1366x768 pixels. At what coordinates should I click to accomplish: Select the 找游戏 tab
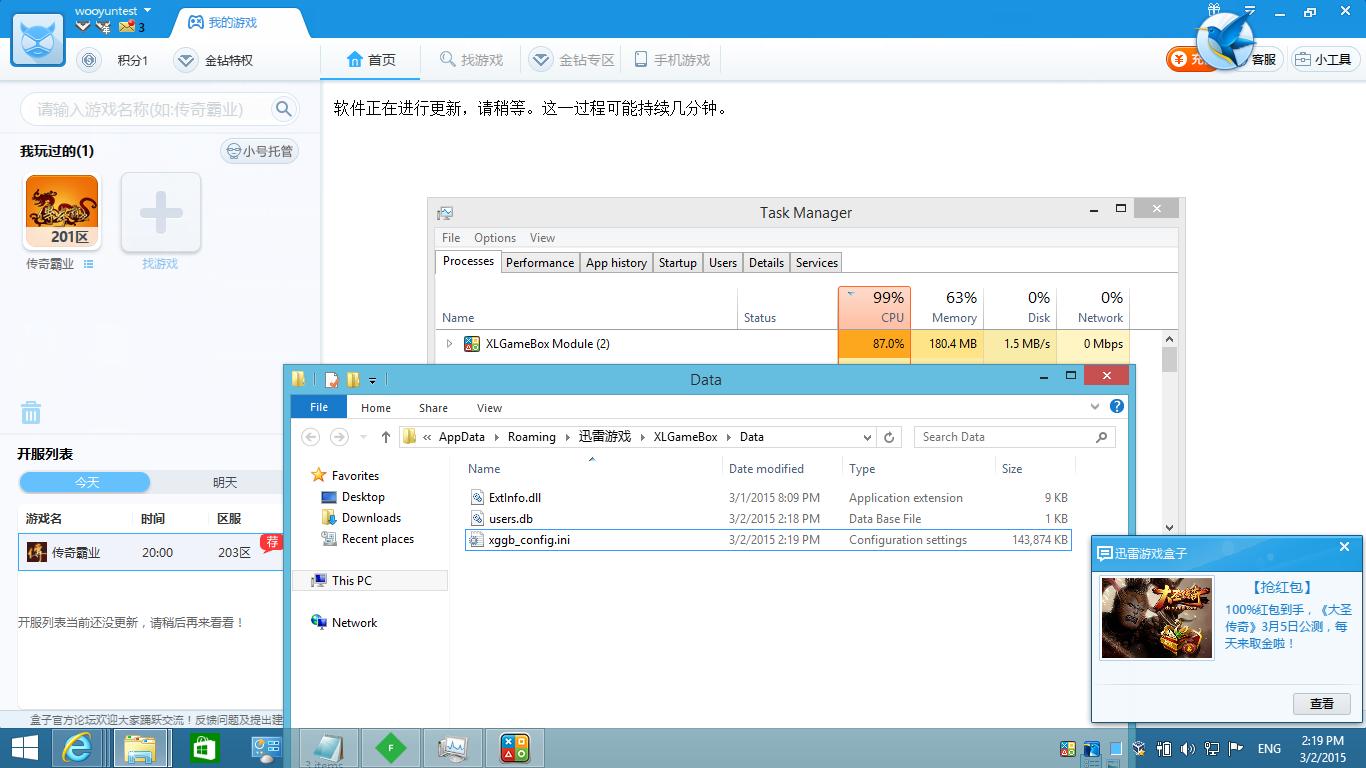point(472,60)
